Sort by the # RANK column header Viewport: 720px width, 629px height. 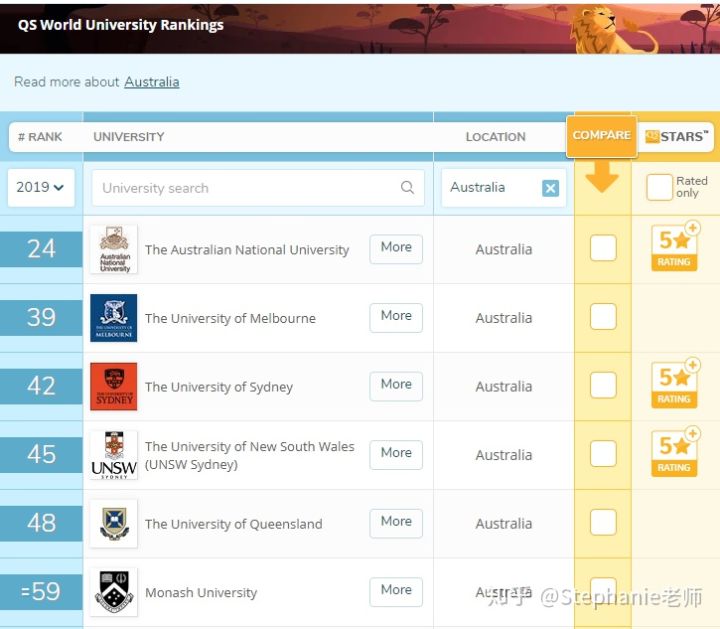click(x=40, y=137)
